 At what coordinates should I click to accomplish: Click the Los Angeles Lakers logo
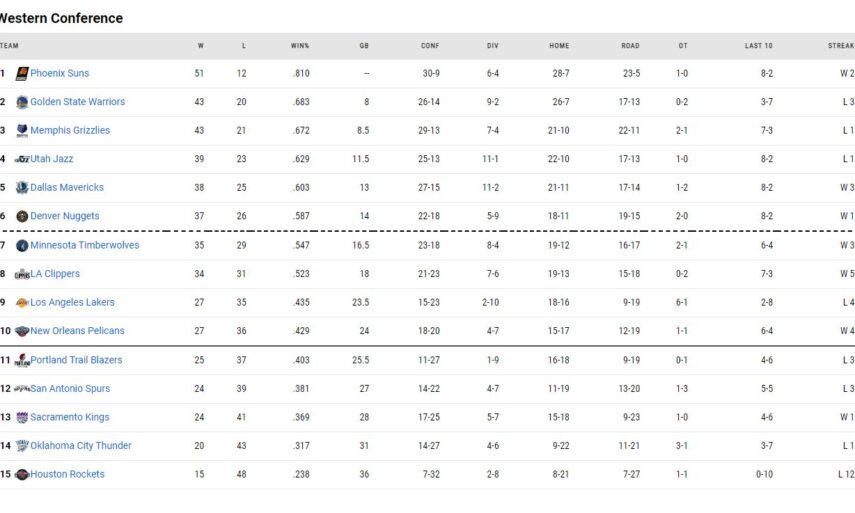click(x=22, y=302)
